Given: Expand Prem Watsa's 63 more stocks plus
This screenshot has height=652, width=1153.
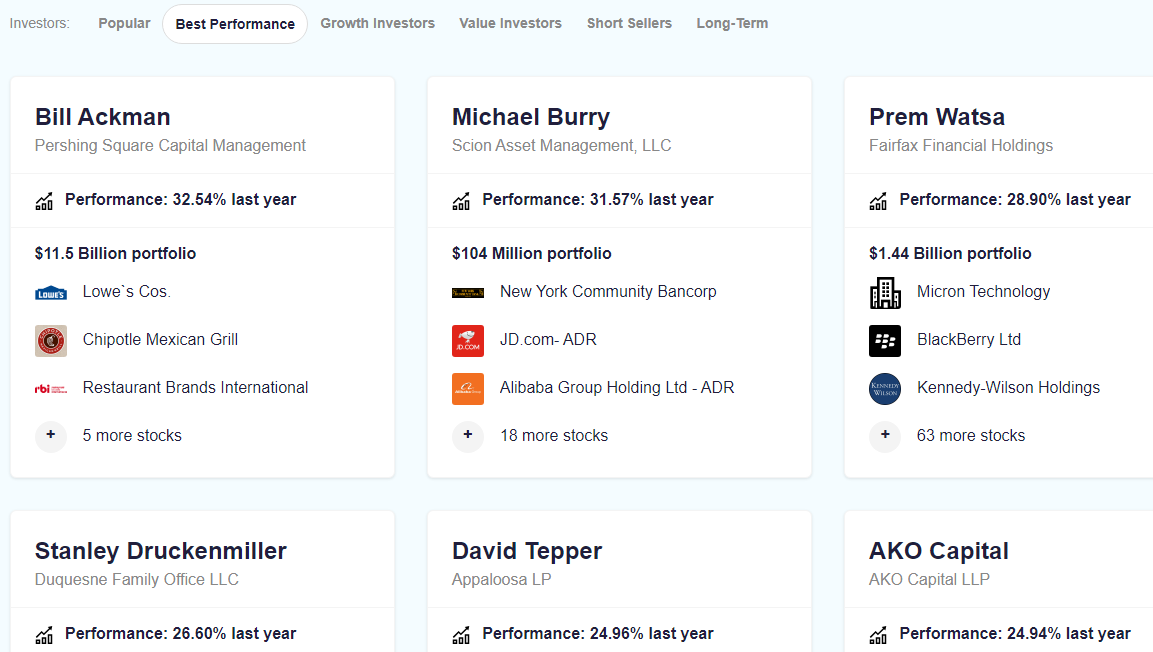Looking at the screenshot, I should point(885,435).
